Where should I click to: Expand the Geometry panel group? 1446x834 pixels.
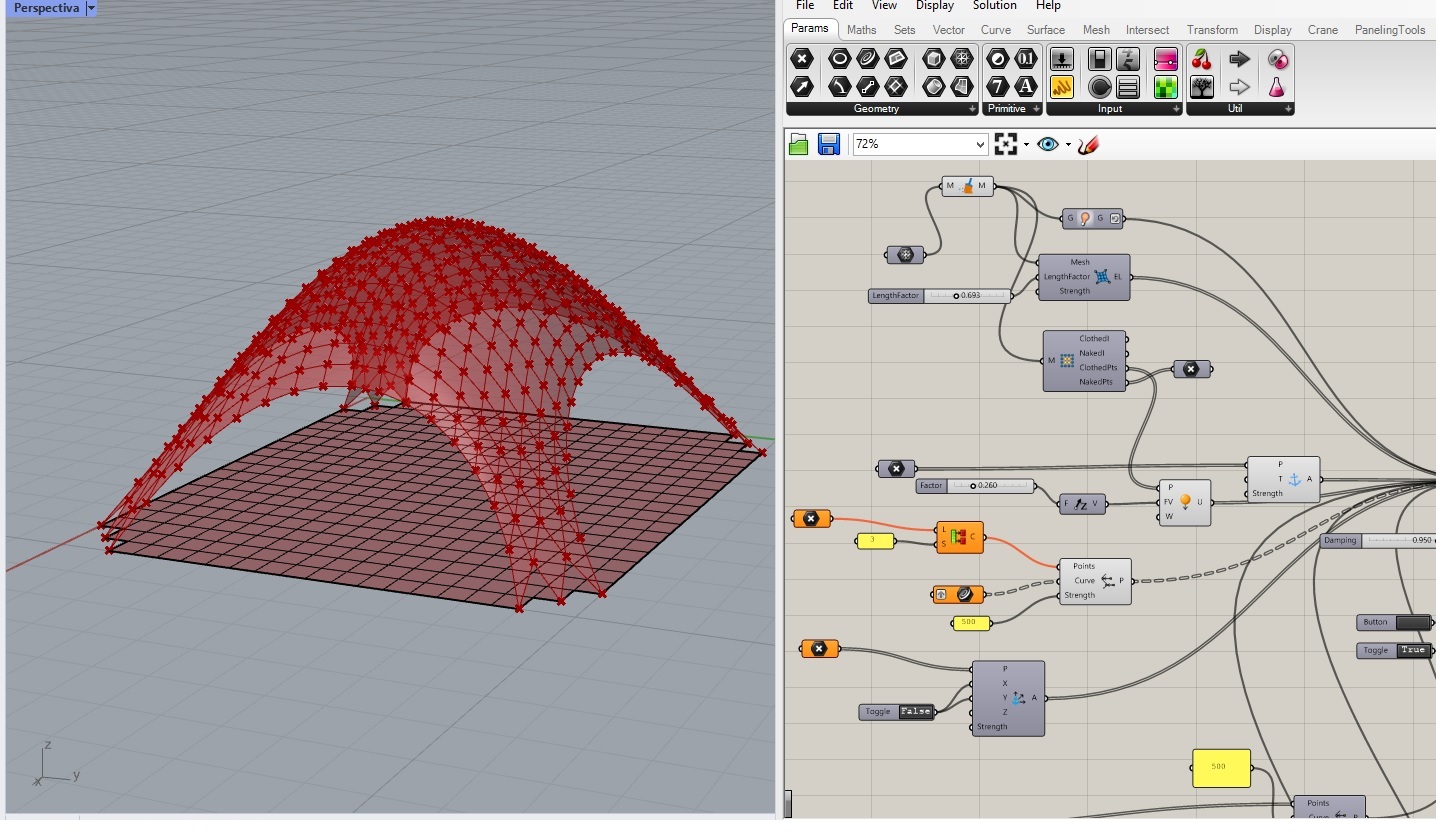(972, 109)
